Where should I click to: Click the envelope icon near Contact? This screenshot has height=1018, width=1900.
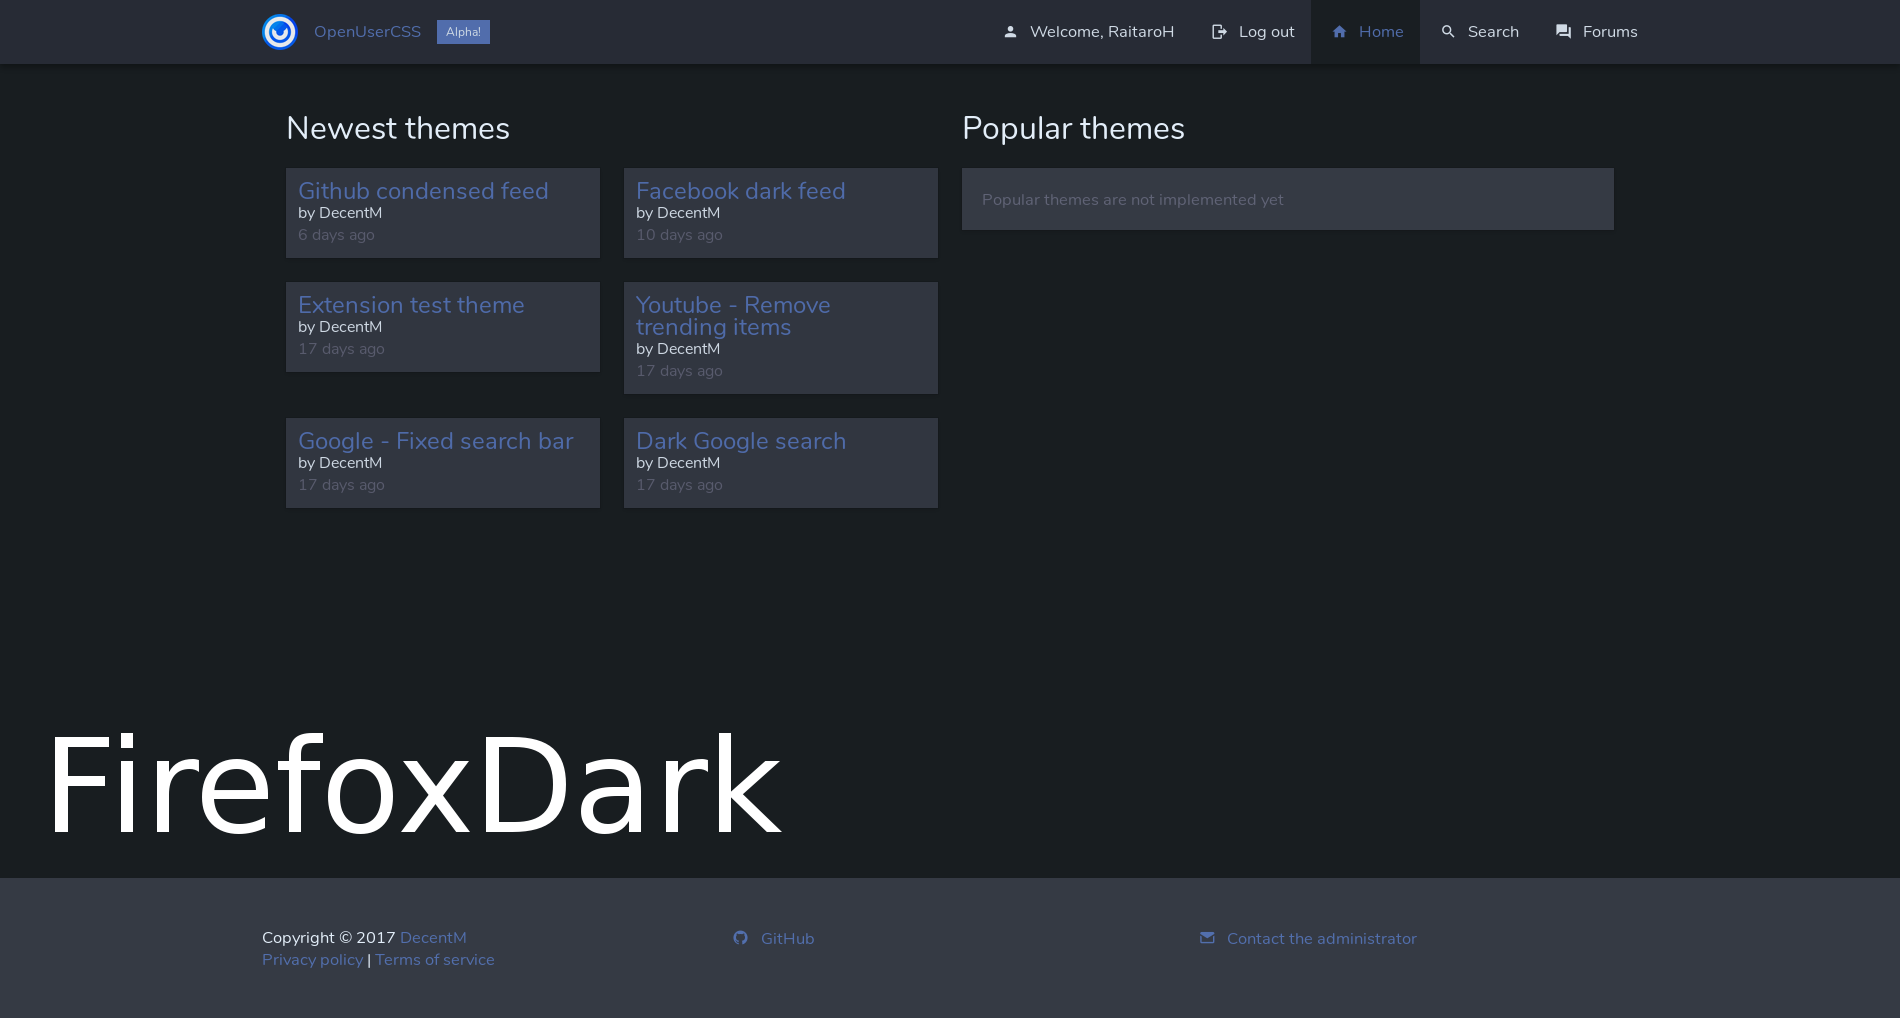(x=1207, y=938)
